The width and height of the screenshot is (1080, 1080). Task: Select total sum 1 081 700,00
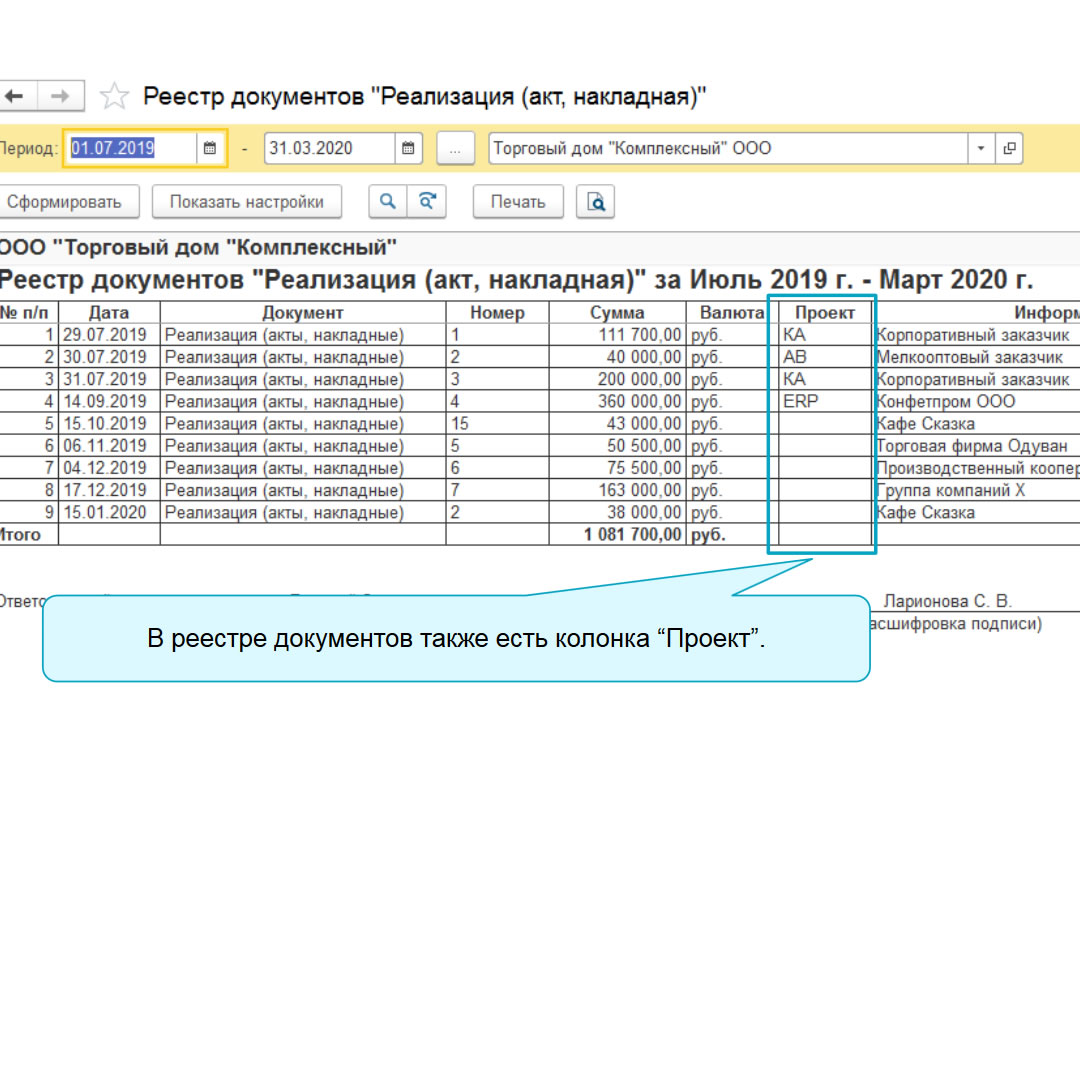point(617,534)
